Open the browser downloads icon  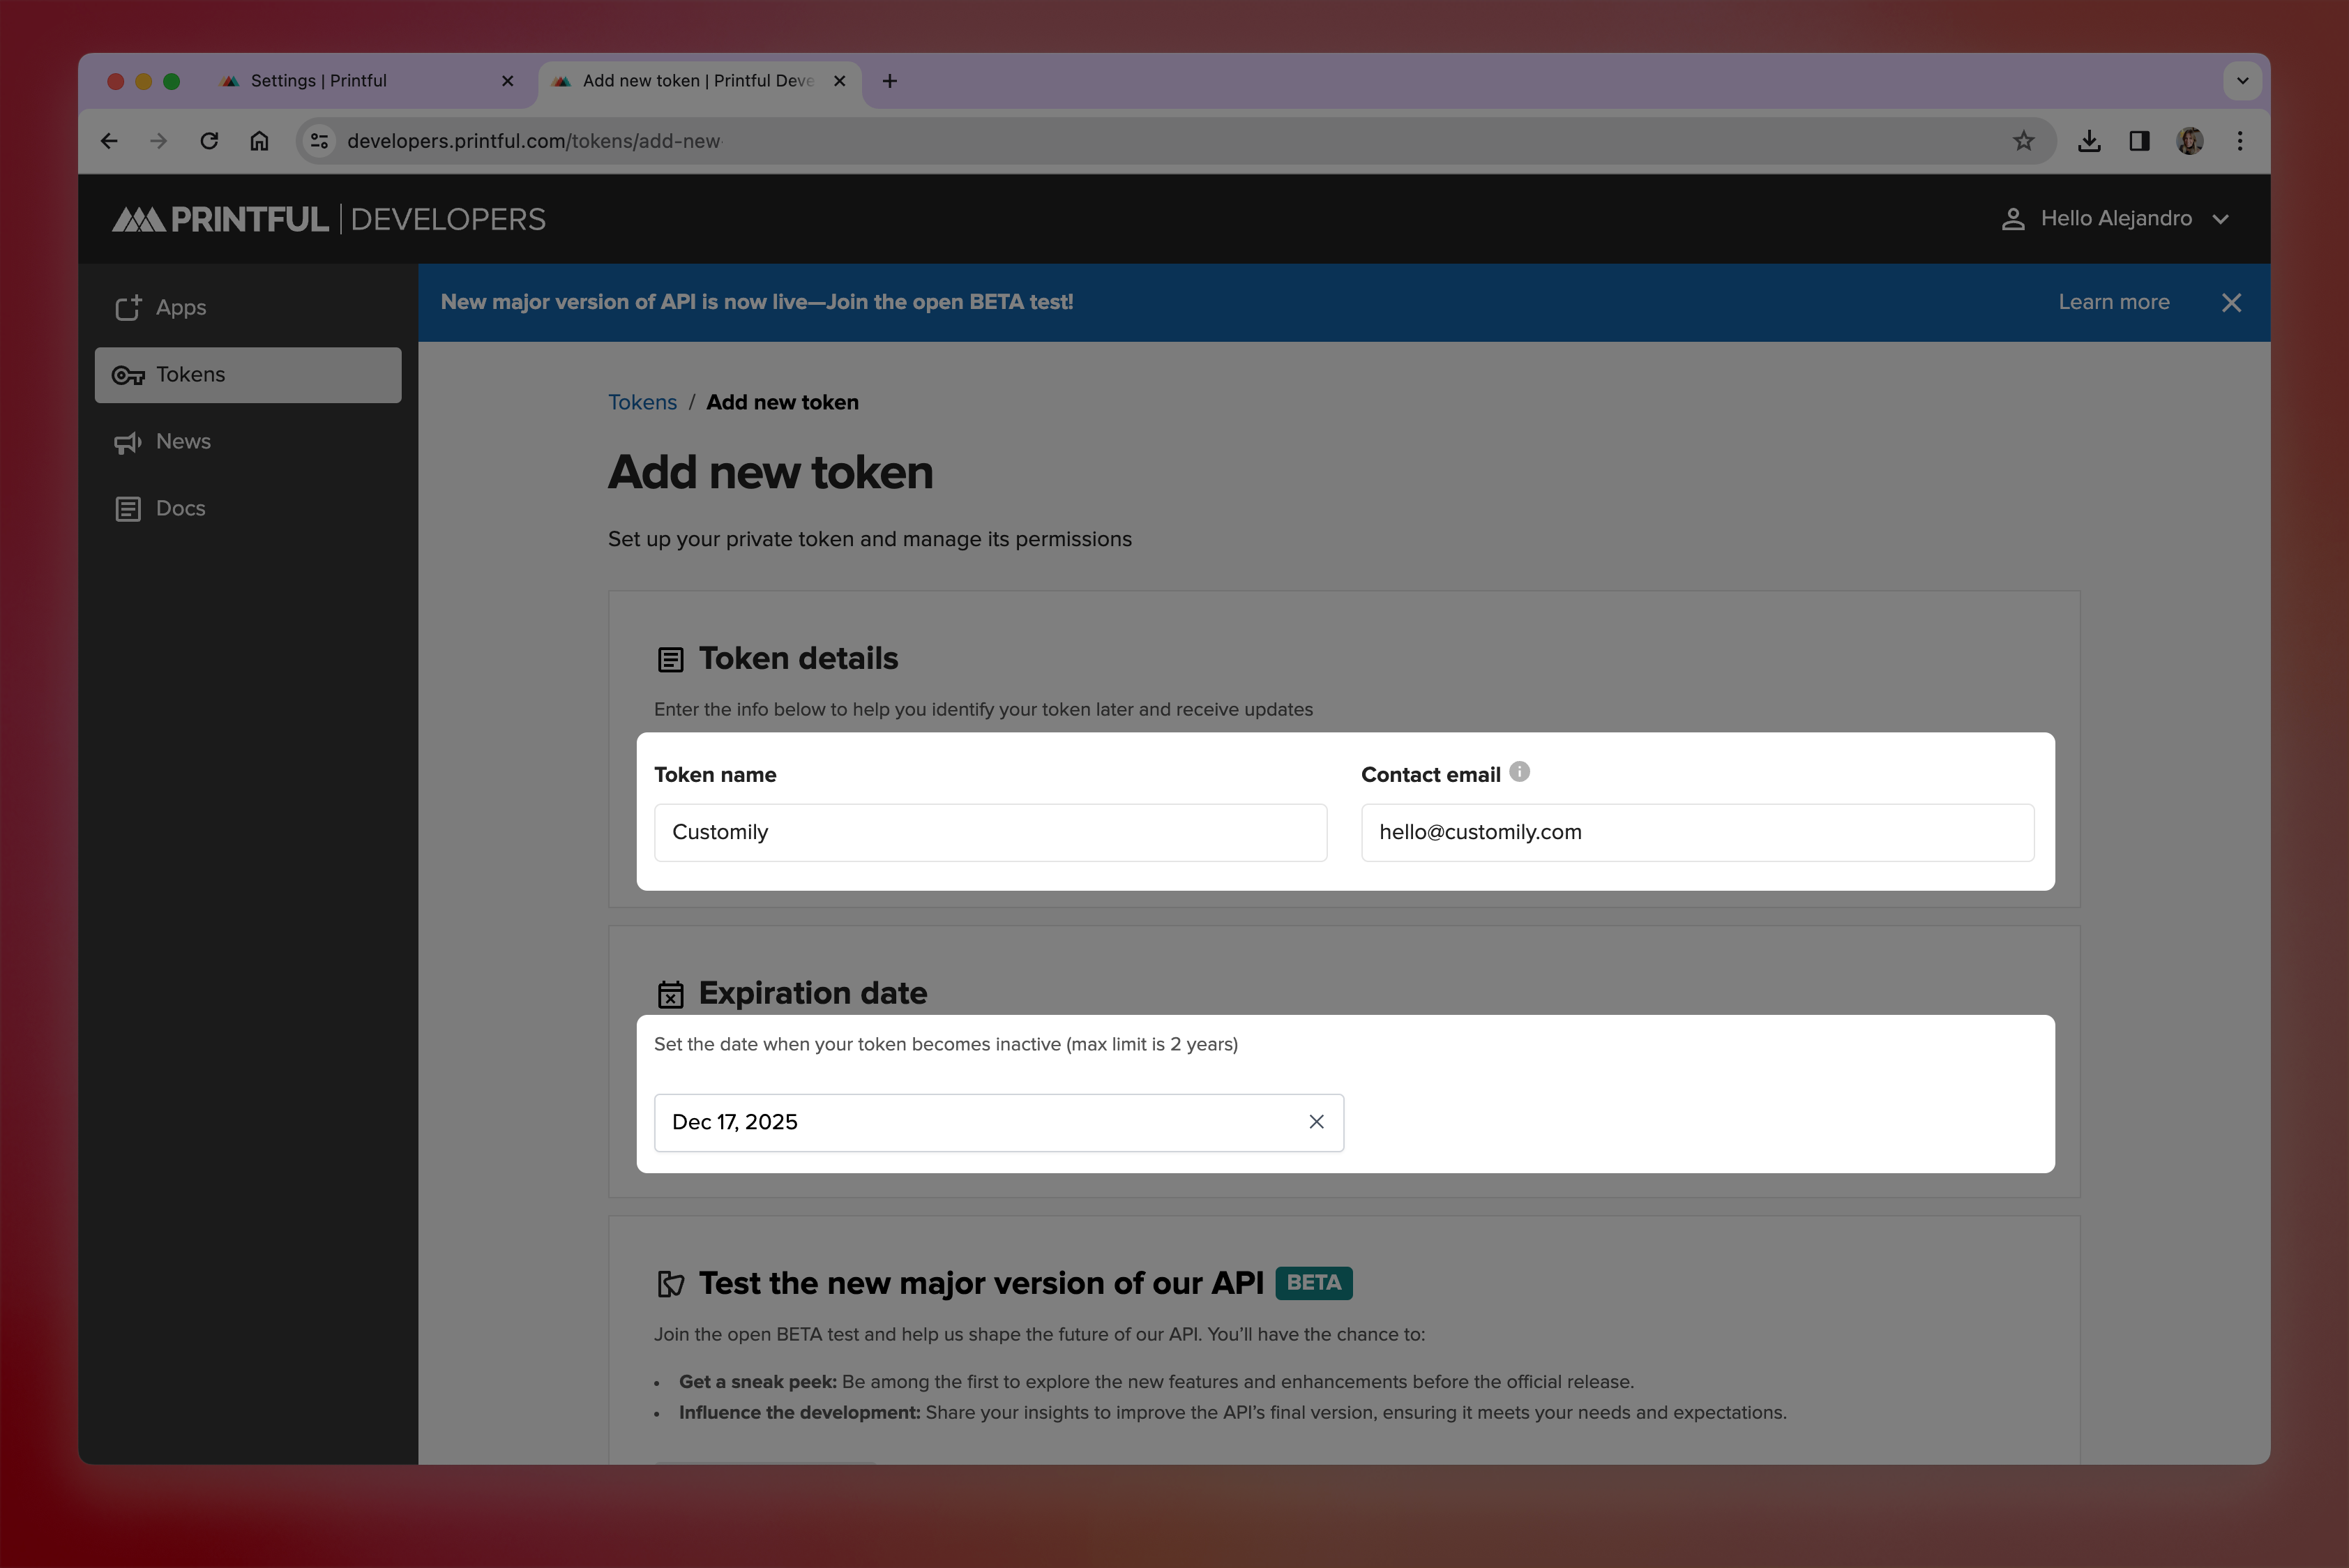[2088, 141]
